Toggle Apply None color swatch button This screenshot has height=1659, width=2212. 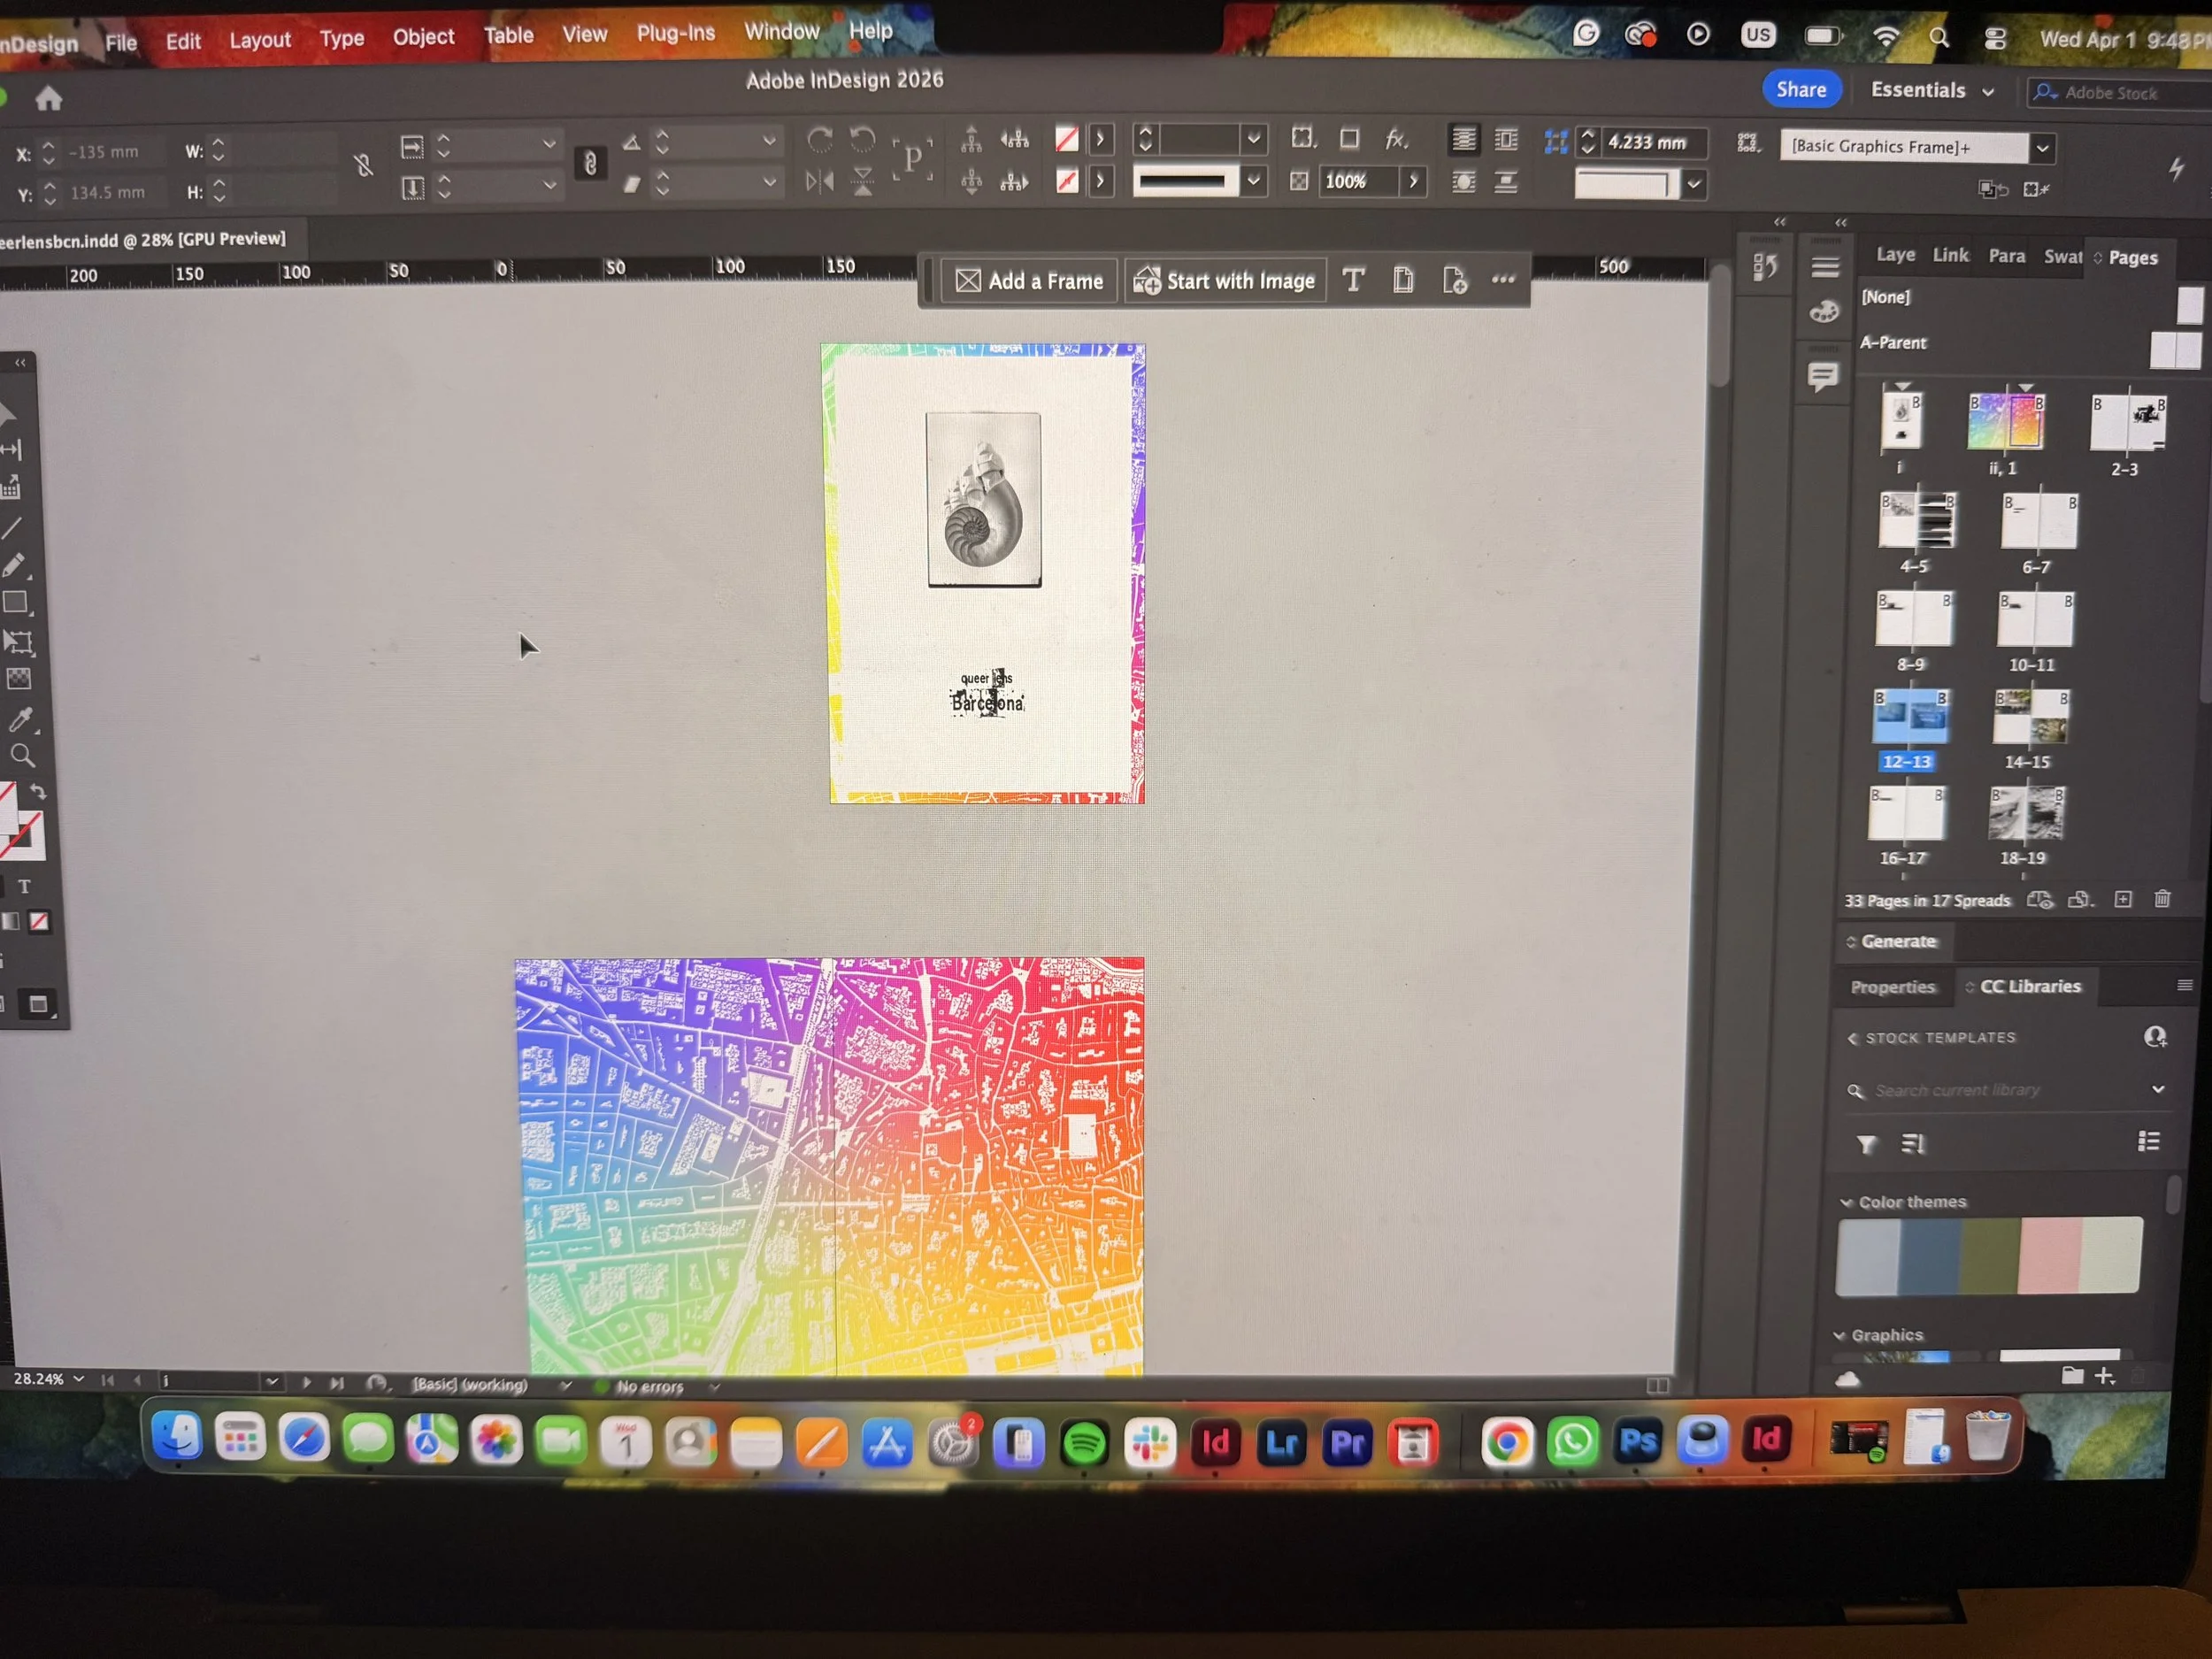tap(39, 922)
